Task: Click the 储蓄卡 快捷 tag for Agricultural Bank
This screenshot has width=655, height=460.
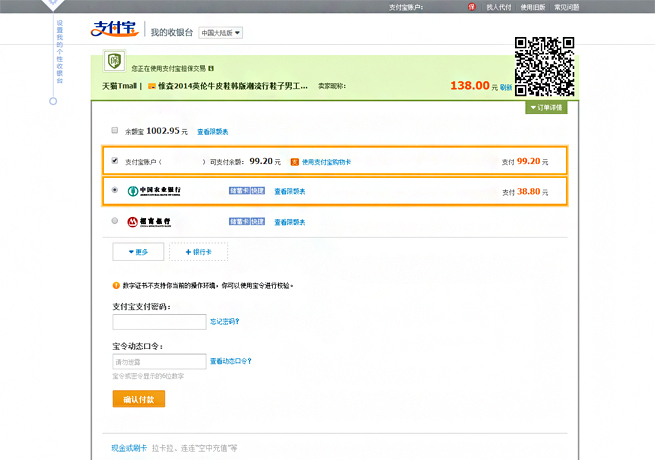Action: click(247, 191)
